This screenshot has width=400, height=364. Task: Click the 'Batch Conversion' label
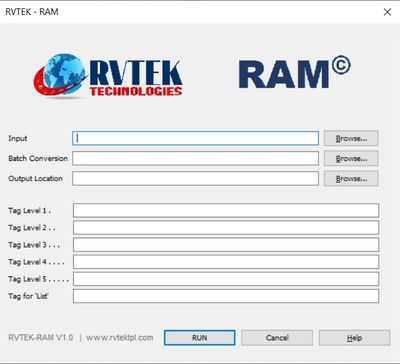tap(38, 158)
